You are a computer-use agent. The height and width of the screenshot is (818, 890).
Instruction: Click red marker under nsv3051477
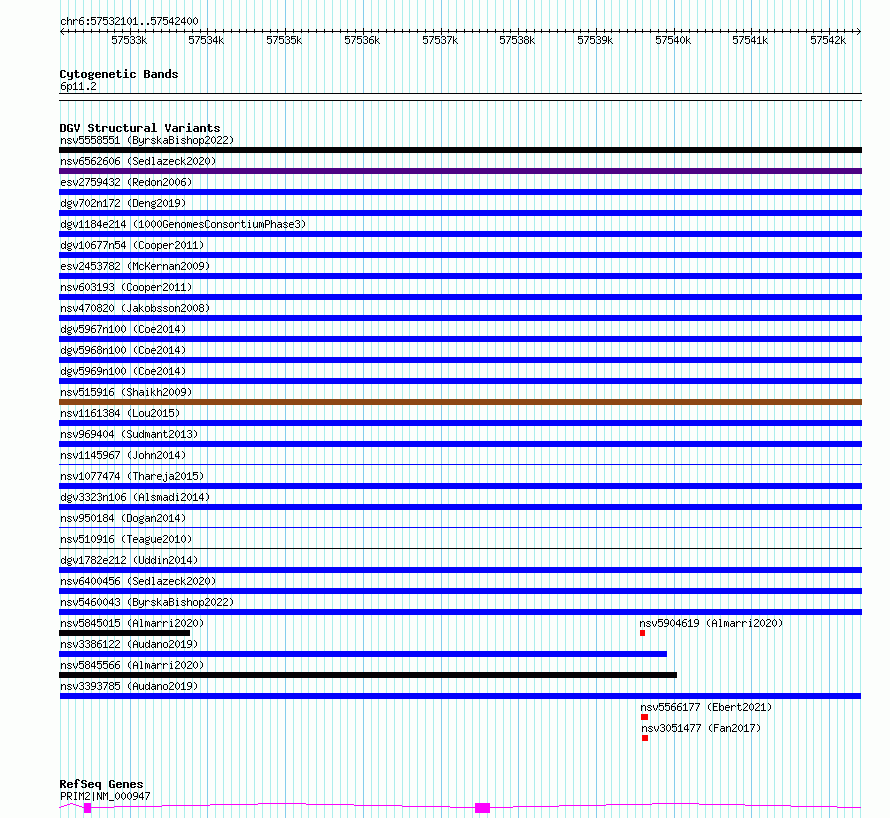645,738
